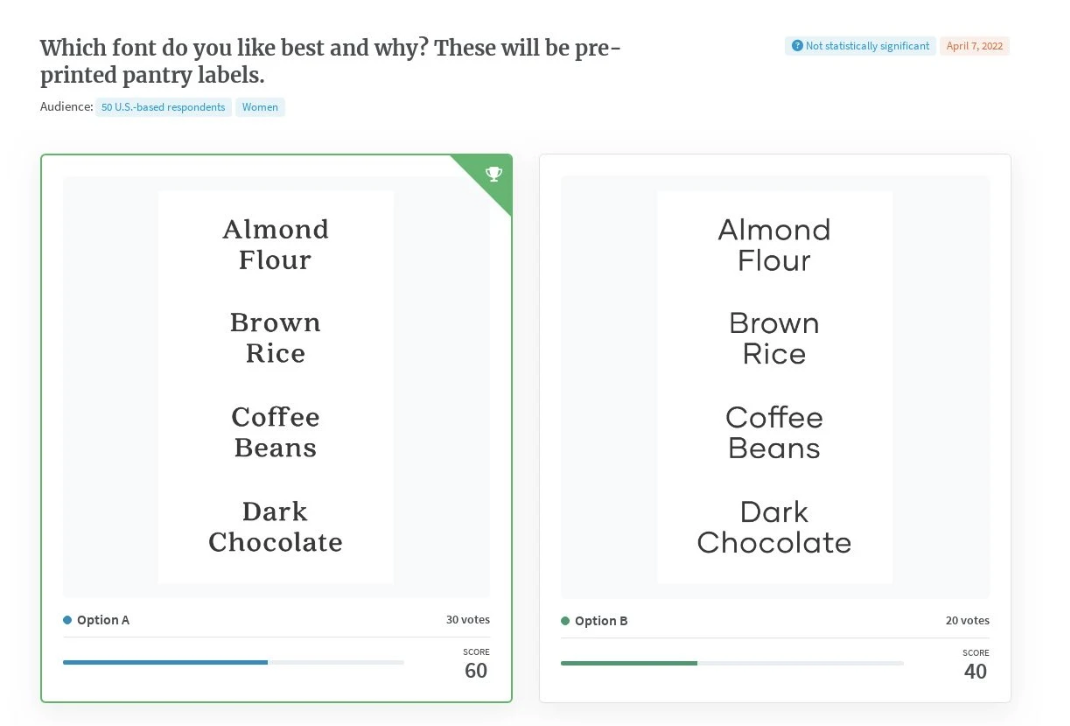The width and height of the screenshot is (1070, 726).
Task: Click the Option A score of 60
Action: tap(476, 671)
